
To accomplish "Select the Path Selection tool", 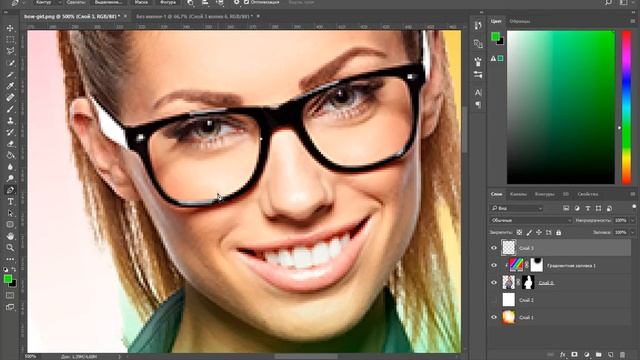I will pos(10,213).
